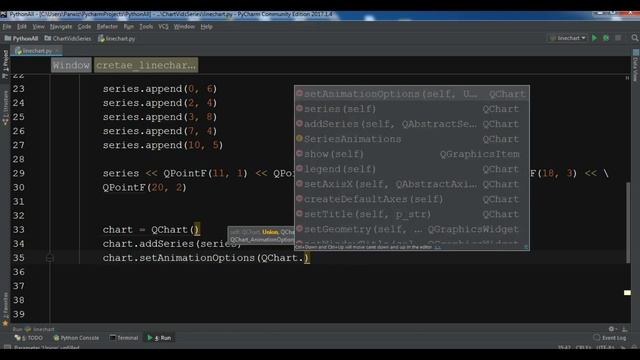
Task: Choose createDefaultAxes(self) completion suggestion
Action: [412, 200]
